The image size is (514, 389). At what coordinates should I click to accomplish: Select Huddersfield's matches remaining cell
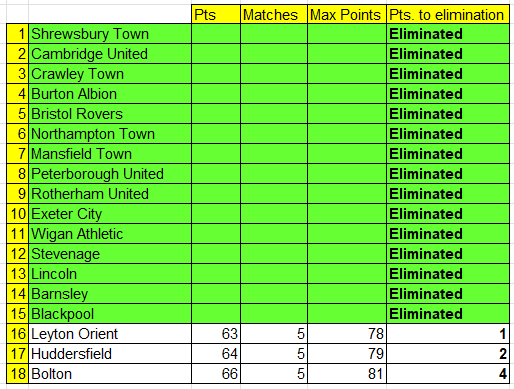274,354
